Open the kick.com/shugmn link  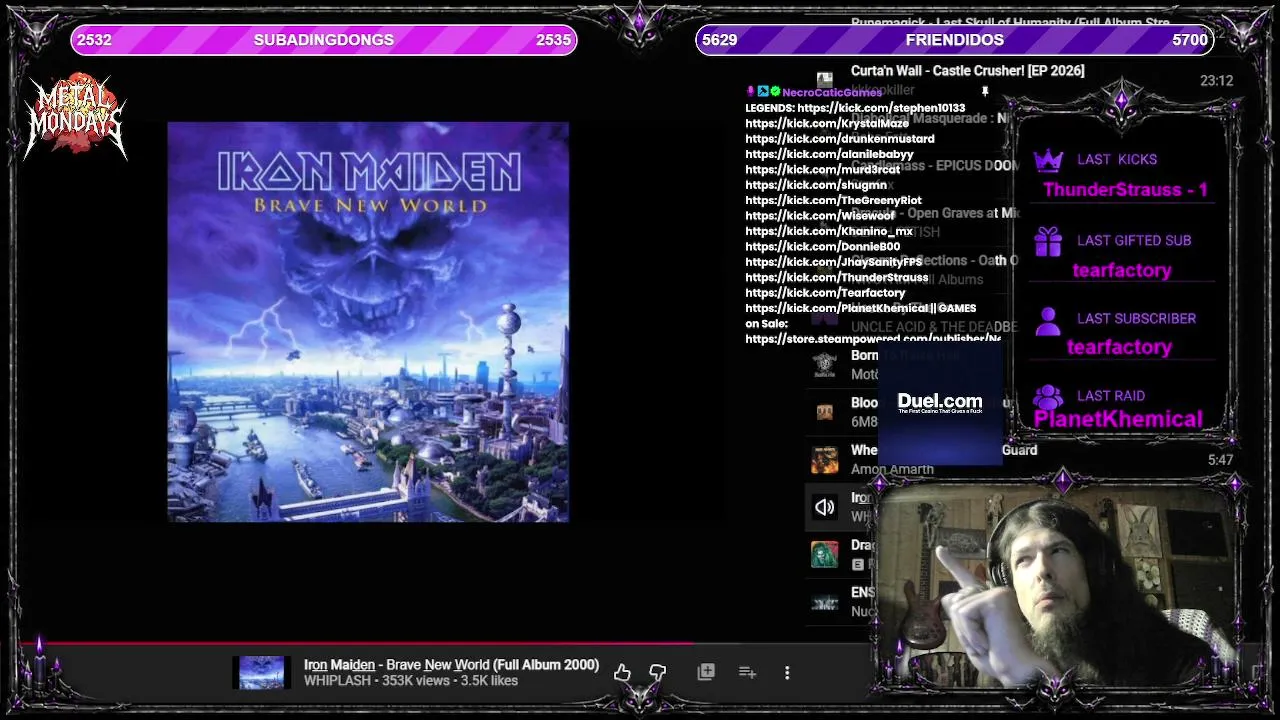pyautogui.click(x=816, y=185)
